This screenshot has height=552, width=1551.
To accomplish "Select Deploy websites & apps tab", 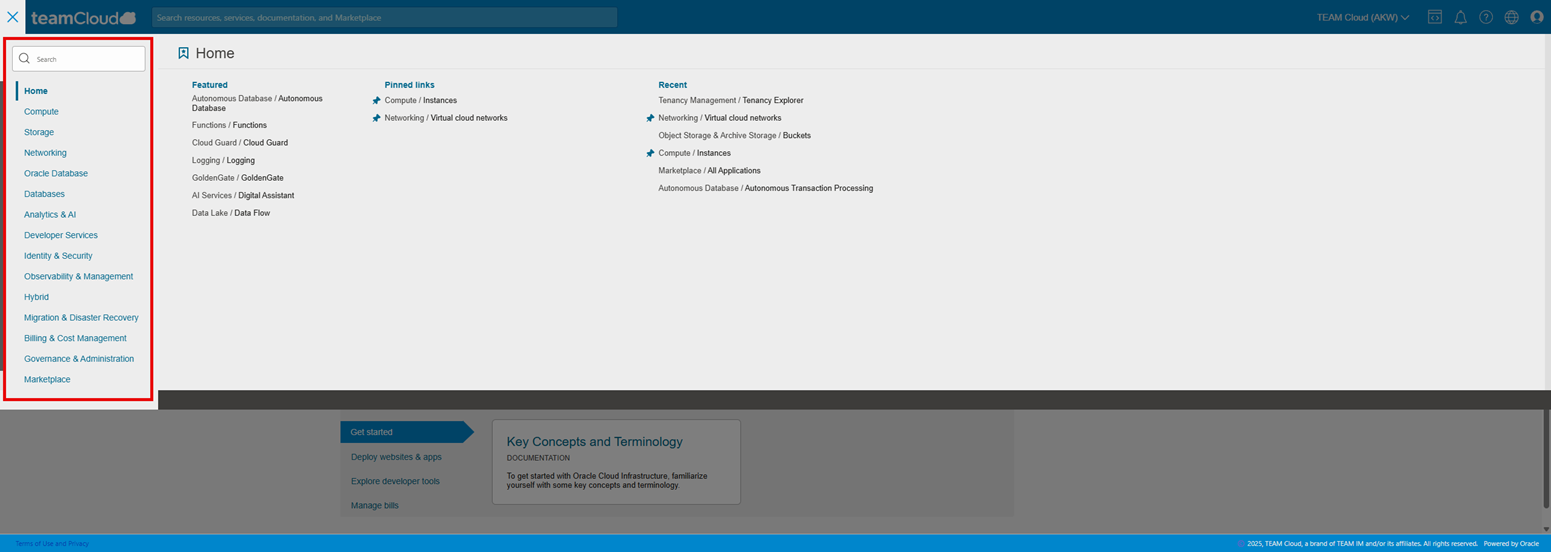I will point(396,457).
